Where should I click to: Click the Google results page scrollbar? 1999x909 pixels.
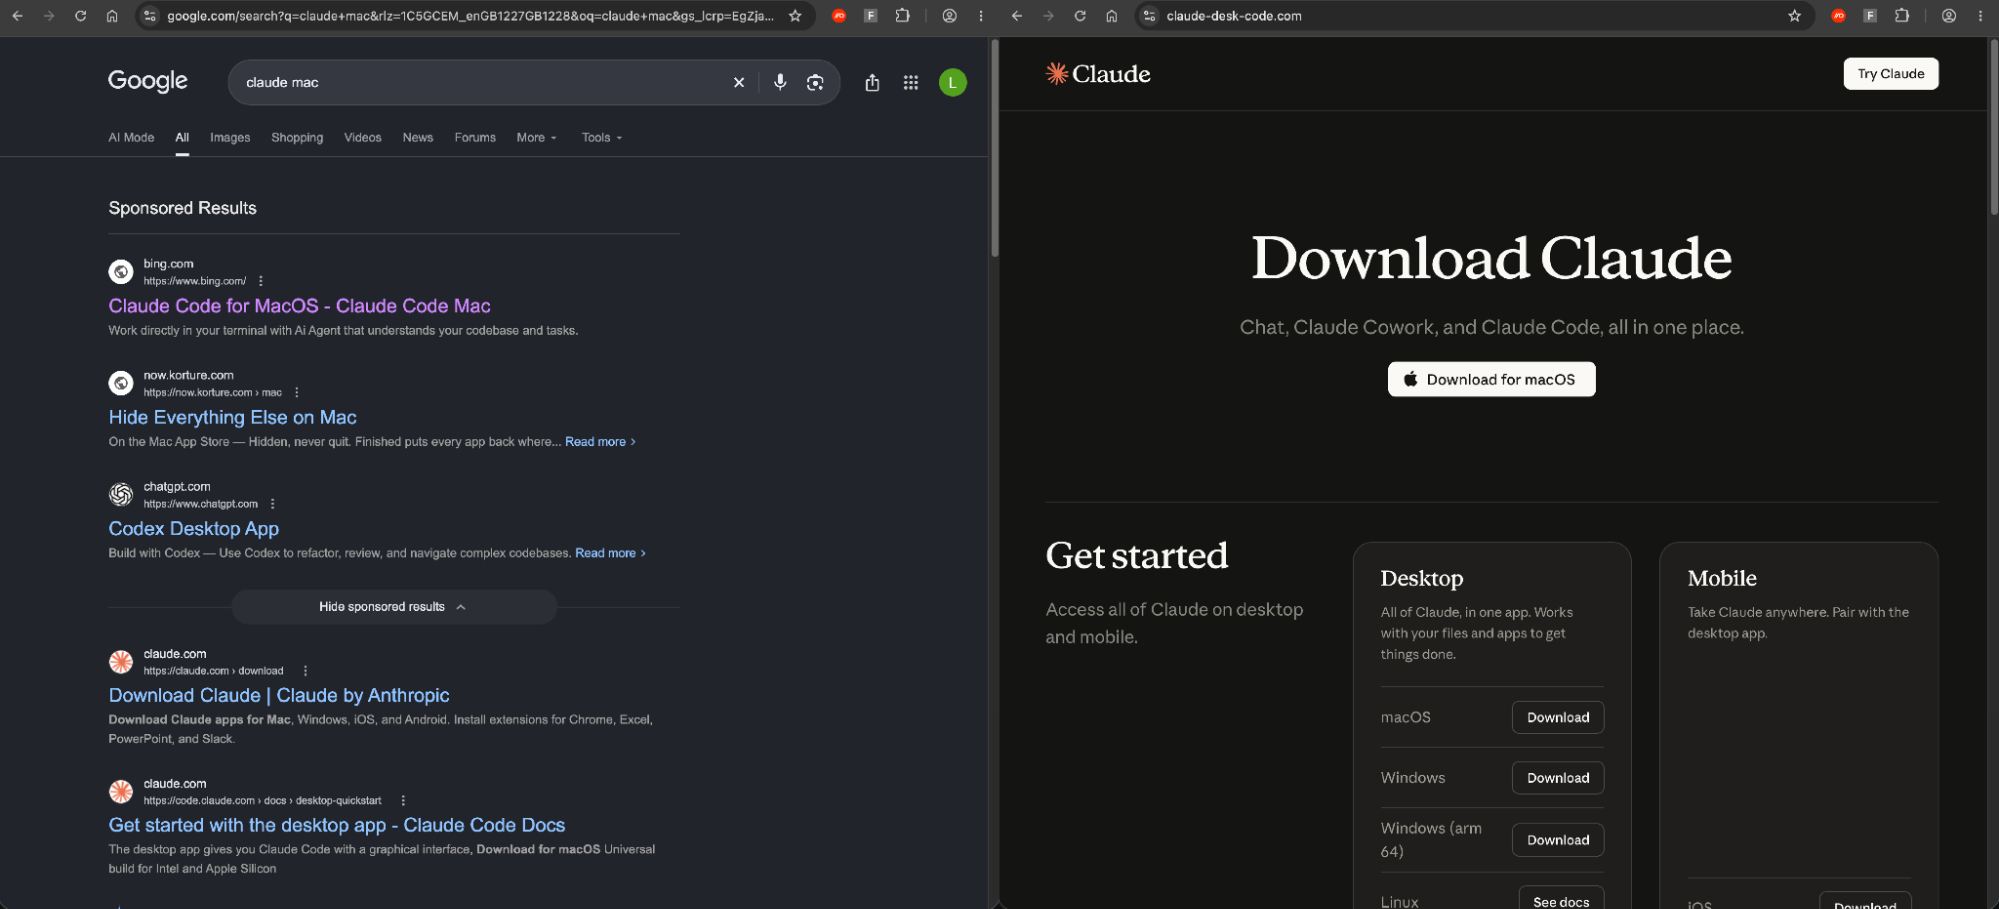(994, 150)
